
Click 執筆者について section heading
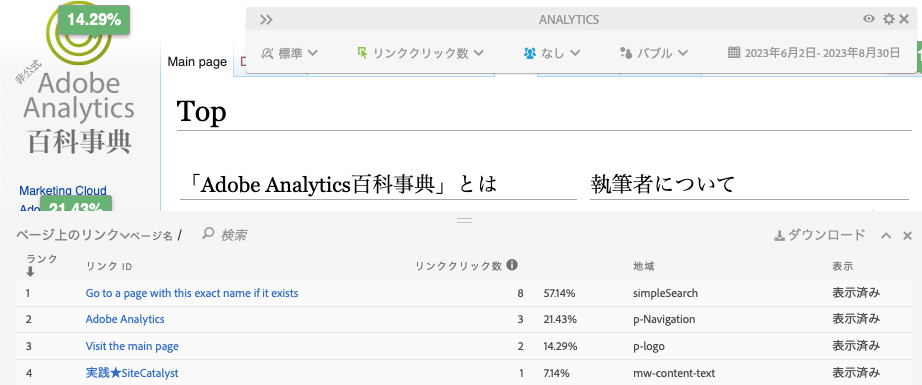(662, 184)
